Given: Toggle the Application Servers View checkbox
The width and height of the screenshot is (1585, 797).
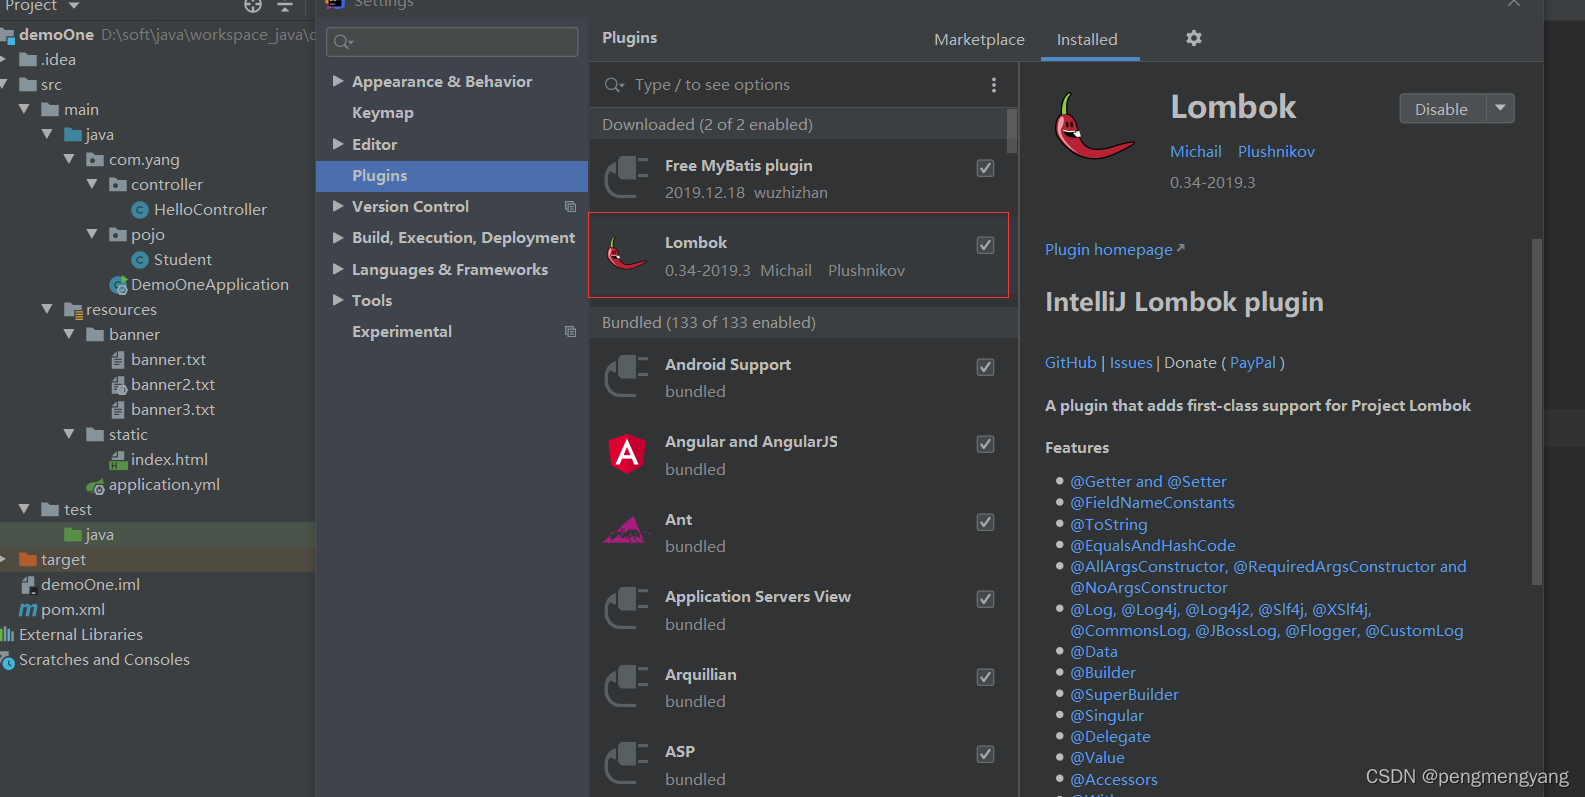Looking at the screenshot, I should click(985, 599).
